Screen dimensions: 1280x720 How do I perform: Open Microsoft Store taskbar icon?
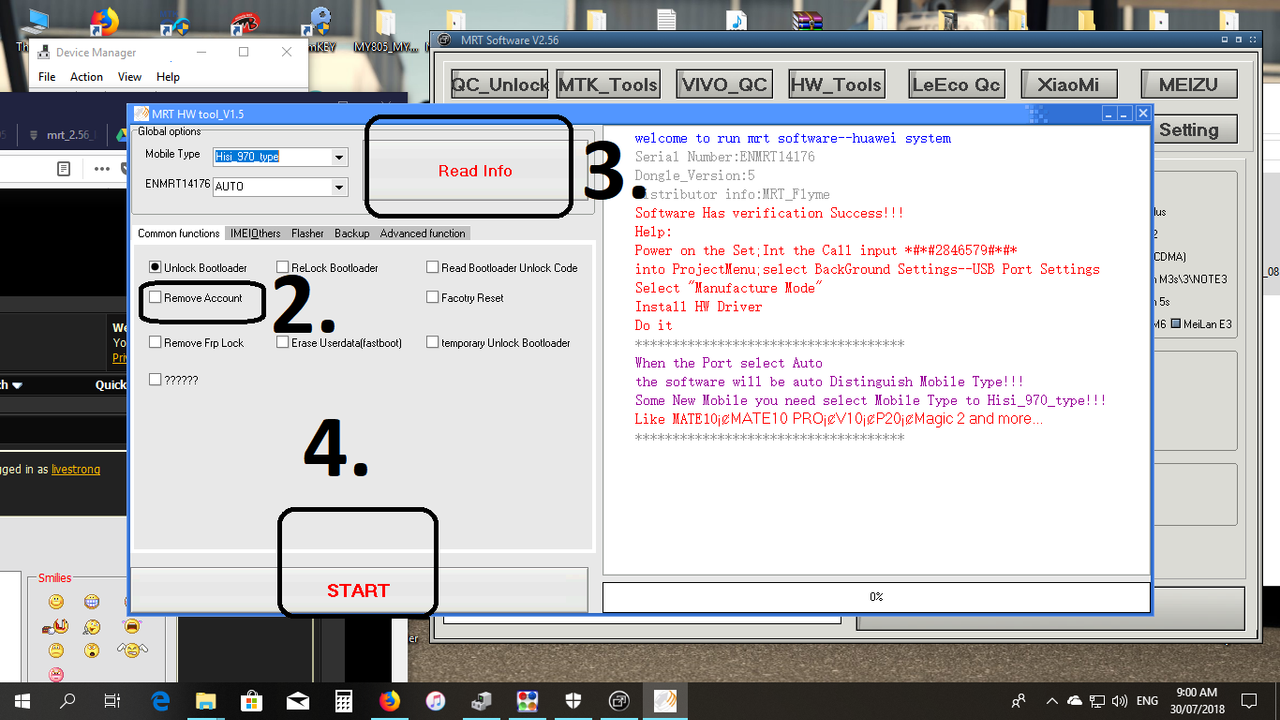point(251,700)
